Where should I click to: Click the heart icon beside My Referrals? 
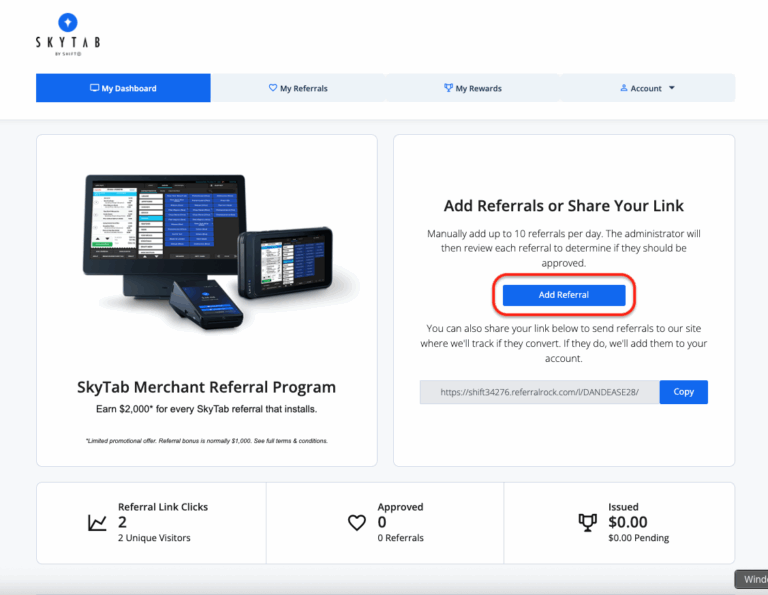(x=273, y=88)
